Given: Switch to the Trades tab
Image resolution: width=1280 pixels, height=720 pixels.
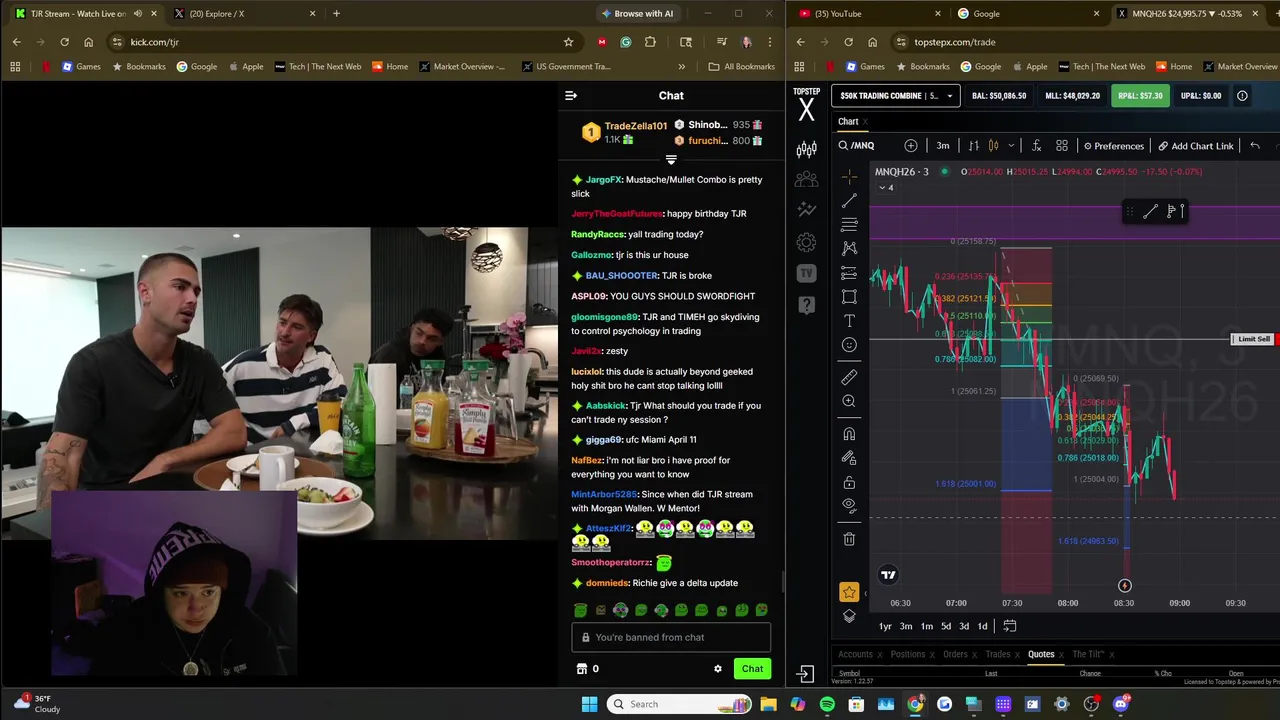Looking at the screenshot, I should click(998, 654).
